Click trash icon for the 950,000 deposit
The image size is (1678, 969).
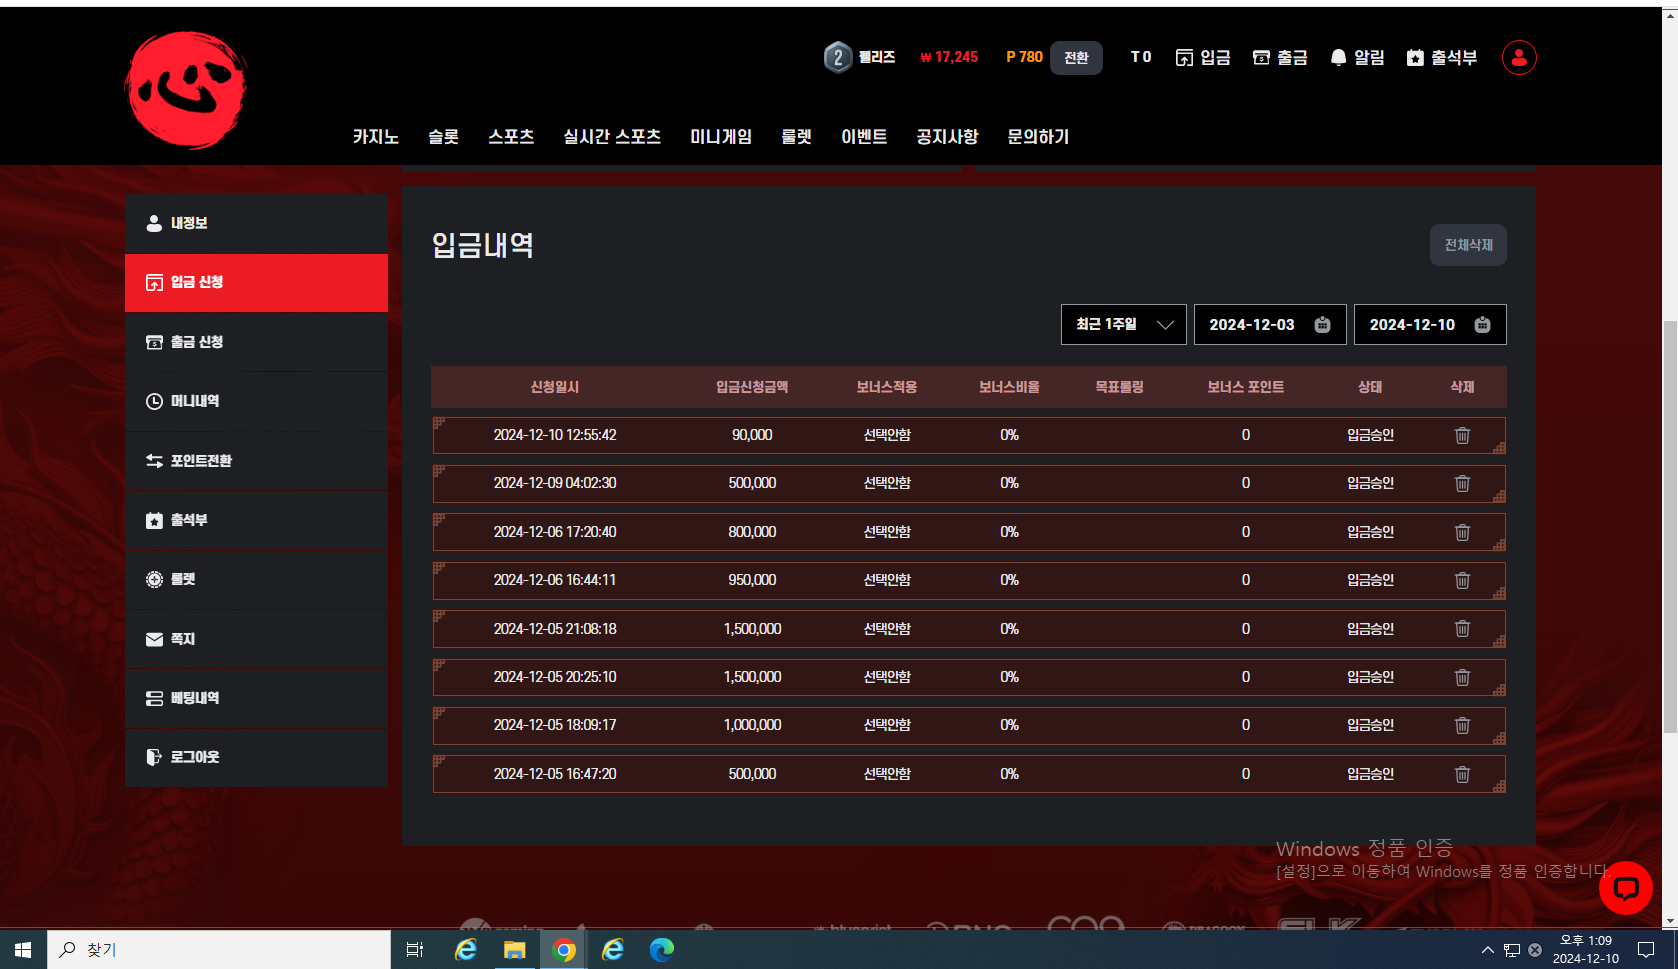1461,581
